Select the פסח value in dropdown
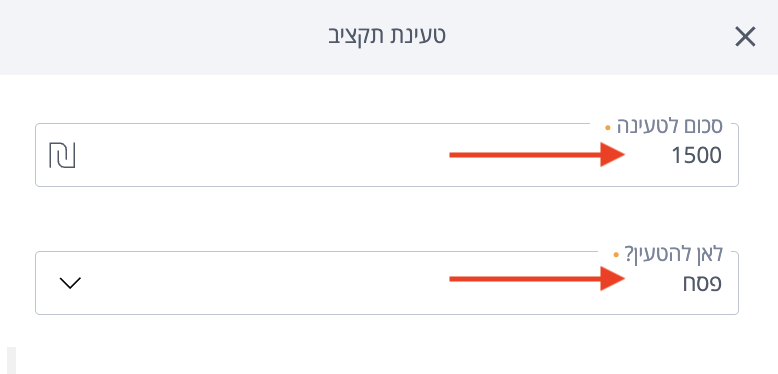Image resolution: width=778 pixels, height=374 pixels. pyautogui.click(x=702, y=284)
